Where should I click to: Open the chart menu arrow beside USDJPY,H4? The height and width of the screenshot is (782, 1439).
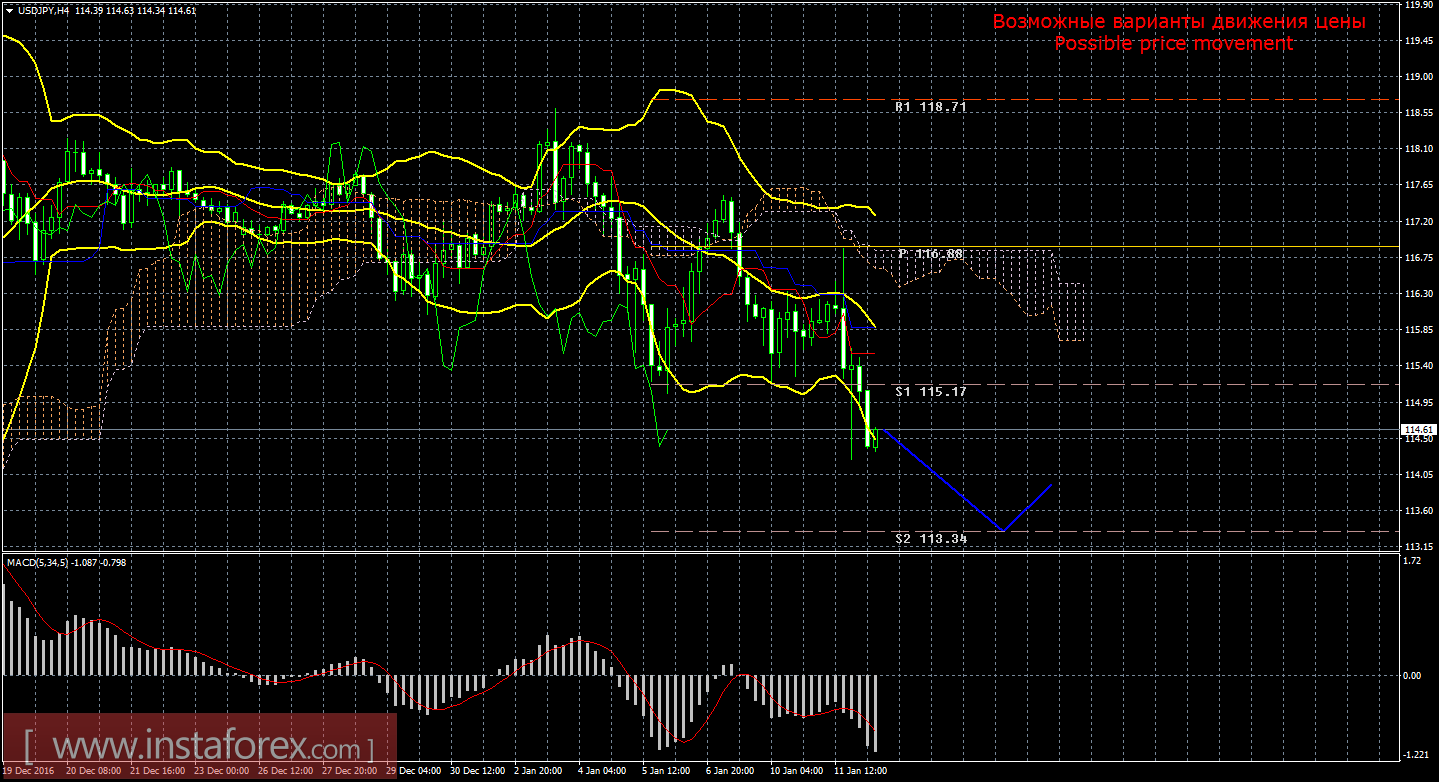coord(9,9)
